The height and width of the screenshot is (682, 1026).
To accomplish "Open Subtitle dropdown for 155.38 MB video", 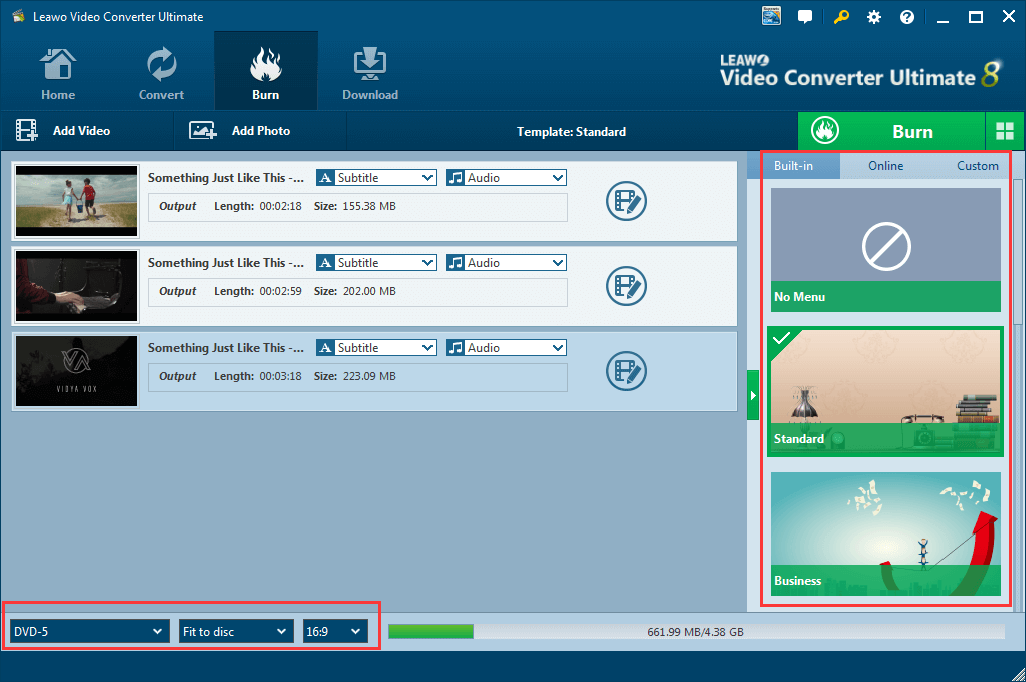I will pyautogui.click(x=376, y=178).
